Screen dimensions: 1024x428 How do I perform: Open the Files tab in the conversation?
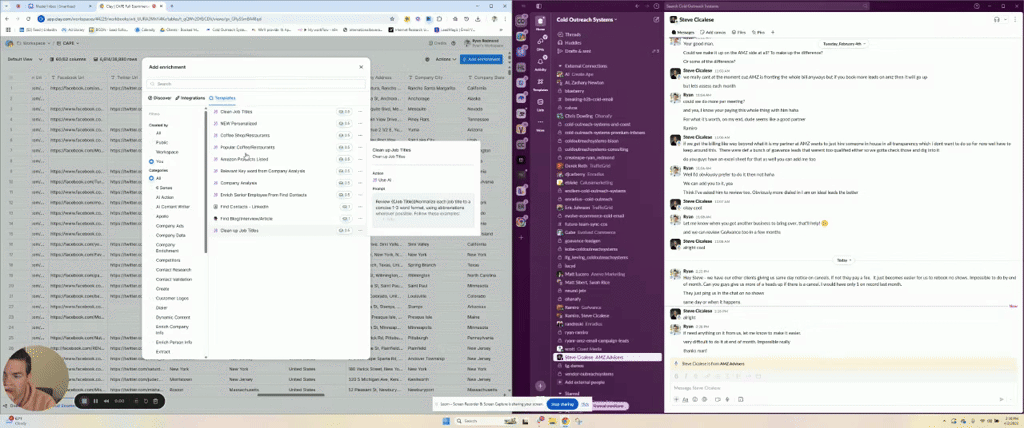pos(742,32)
